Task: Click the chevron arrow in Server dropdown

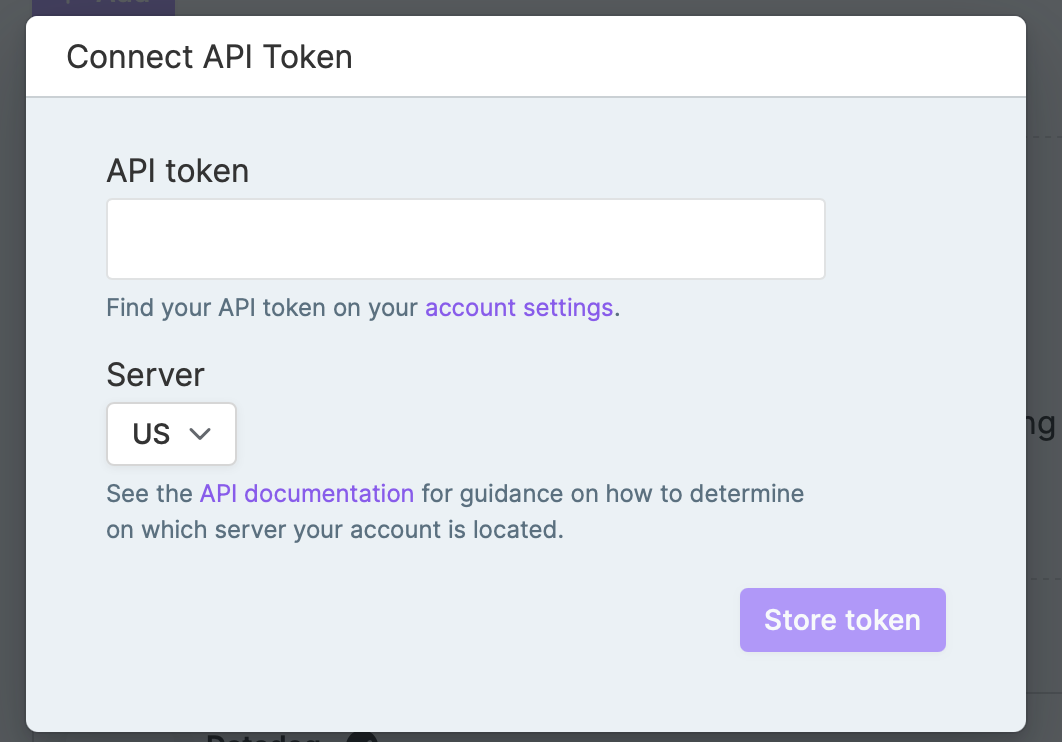Action: click(x=200, y=434)
